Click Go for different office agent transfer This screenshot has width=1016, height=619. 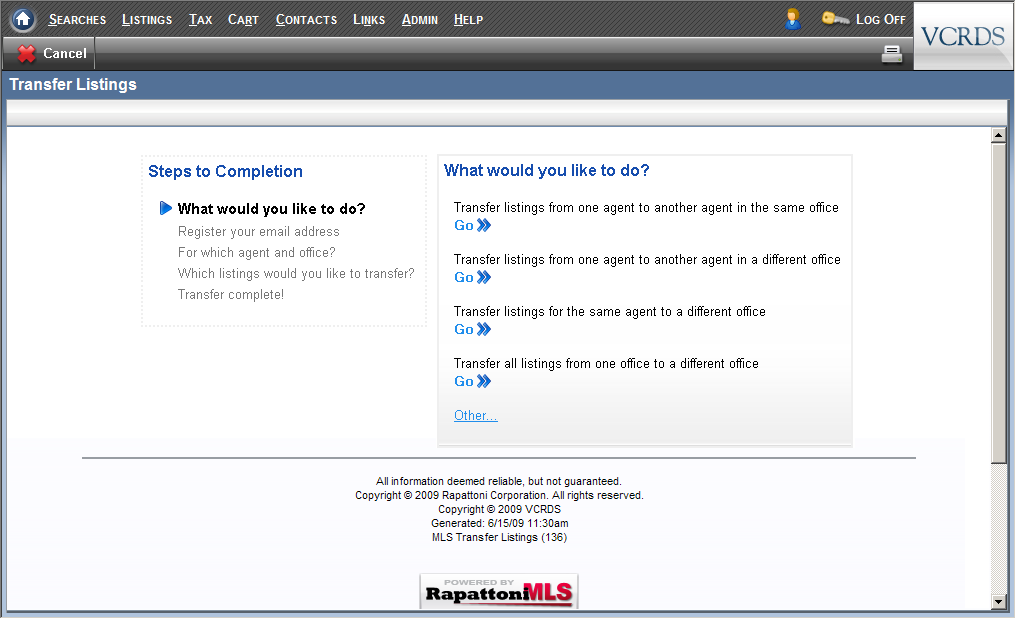464,277
